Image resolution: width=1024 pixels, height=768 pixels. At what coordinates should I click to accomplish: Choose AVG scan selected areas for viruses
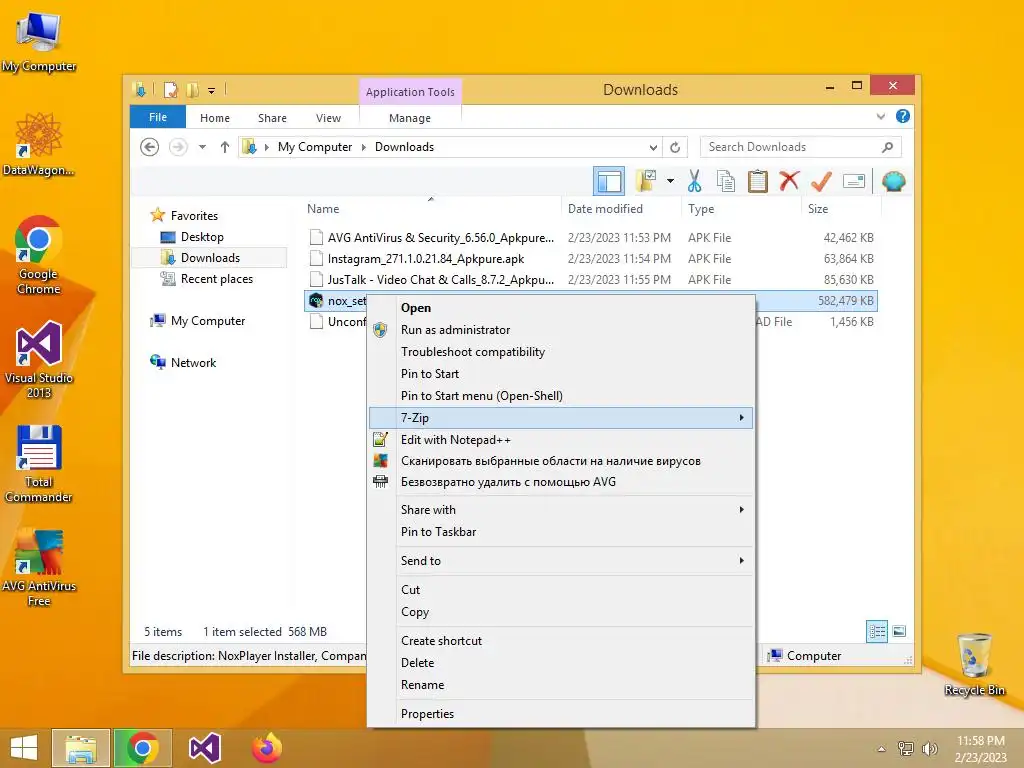pyautogui.click(x=561, y=461)
